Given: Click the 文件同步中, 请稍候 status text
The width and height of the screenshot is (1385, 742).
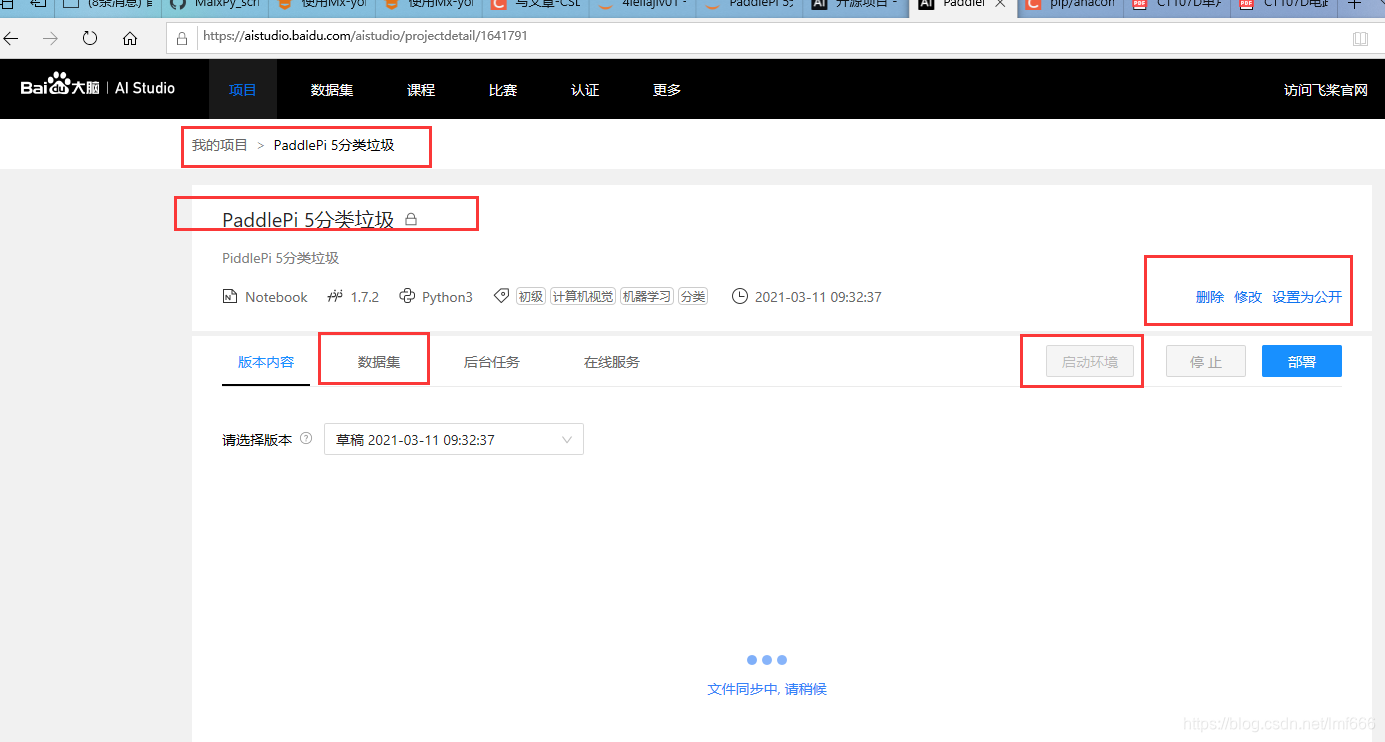Looking at the screenshot, I should pyautogui.click(x=767, y=689).
